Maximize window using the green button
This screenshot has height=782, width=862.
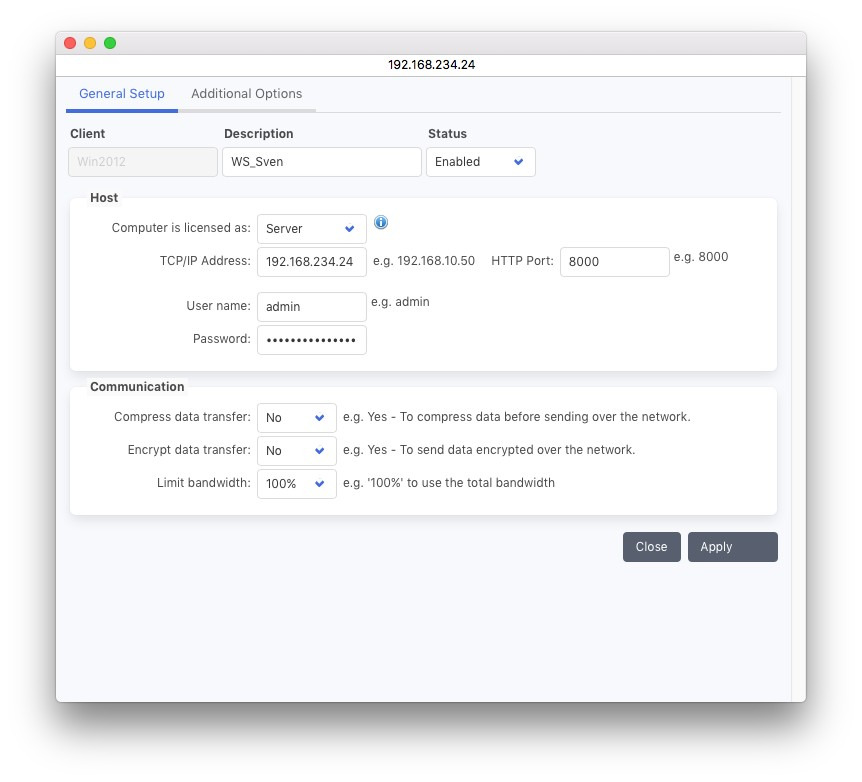[110, 43]
